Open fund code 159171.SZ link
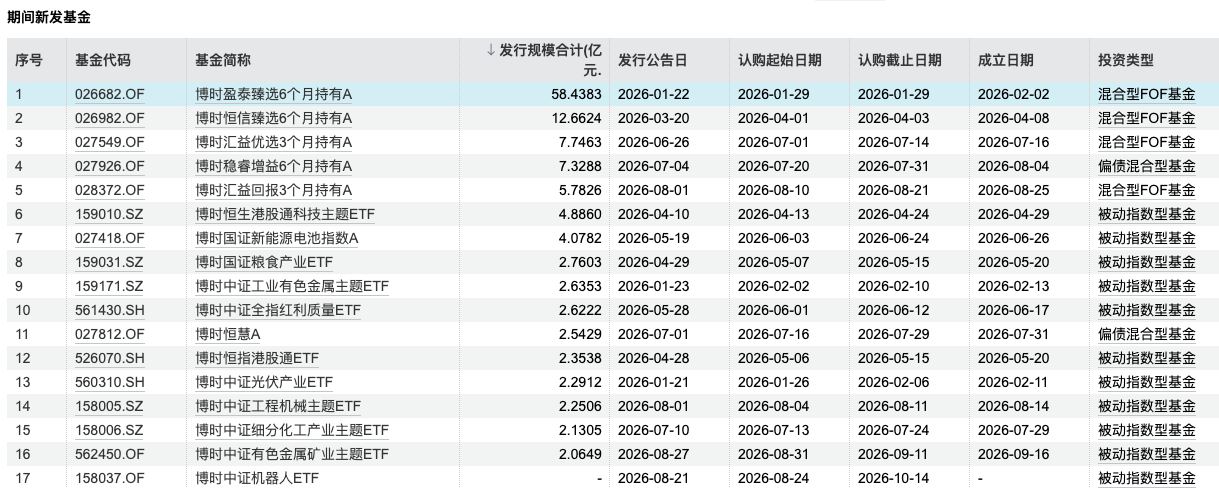 109,287
